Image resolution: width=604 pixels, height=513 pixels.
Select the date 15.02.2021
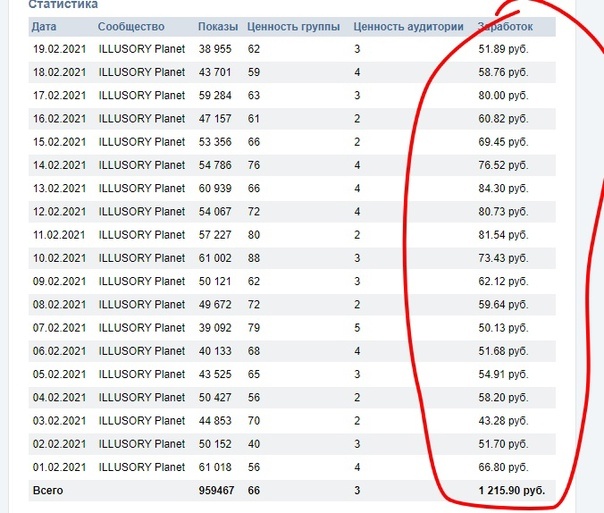[x=59, y=142]
